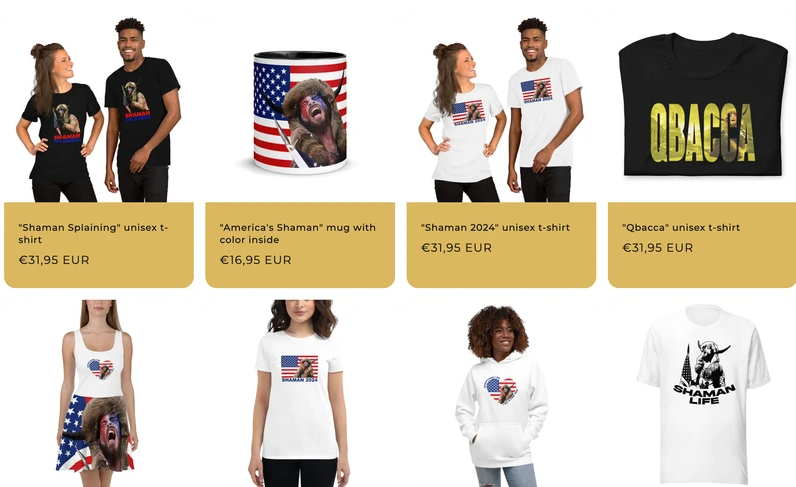The height and width of the screenshot is (487, 796).
Task: Click the Qbacca gold product card
Action: 702,245
